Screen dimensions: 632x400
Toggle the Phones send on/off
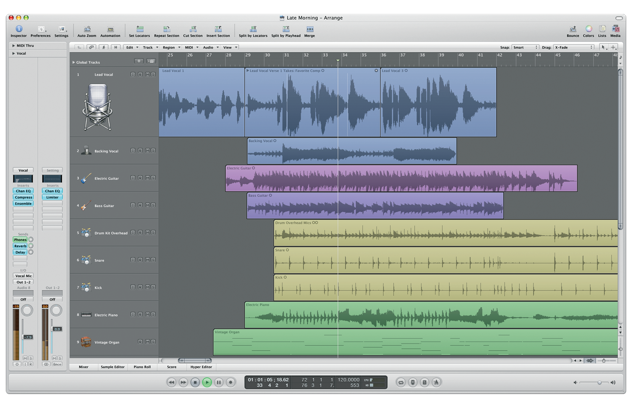click(x=20, y=240)
